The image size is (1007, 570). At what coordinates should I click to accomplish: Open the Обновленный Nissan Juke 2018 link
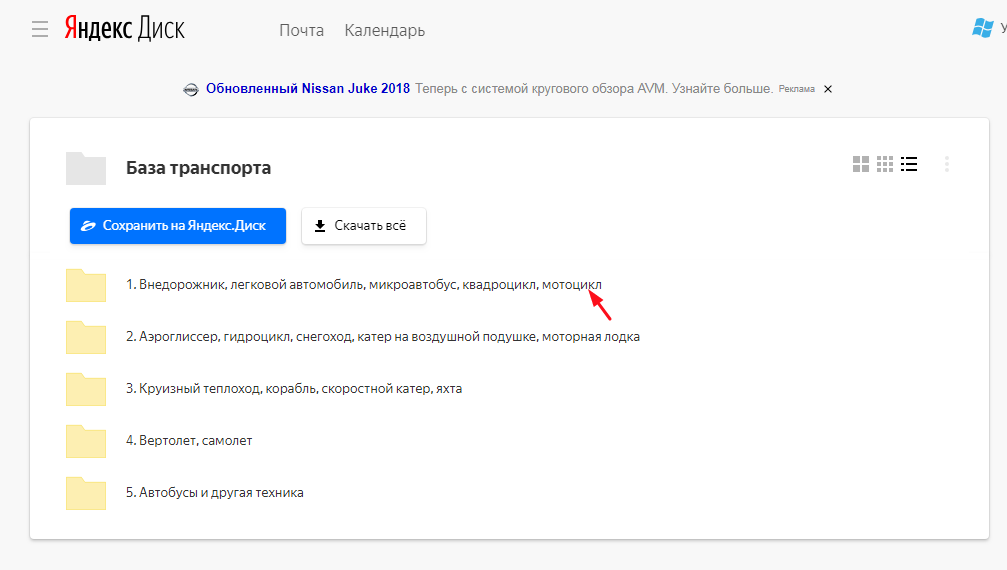coord(308,88)
